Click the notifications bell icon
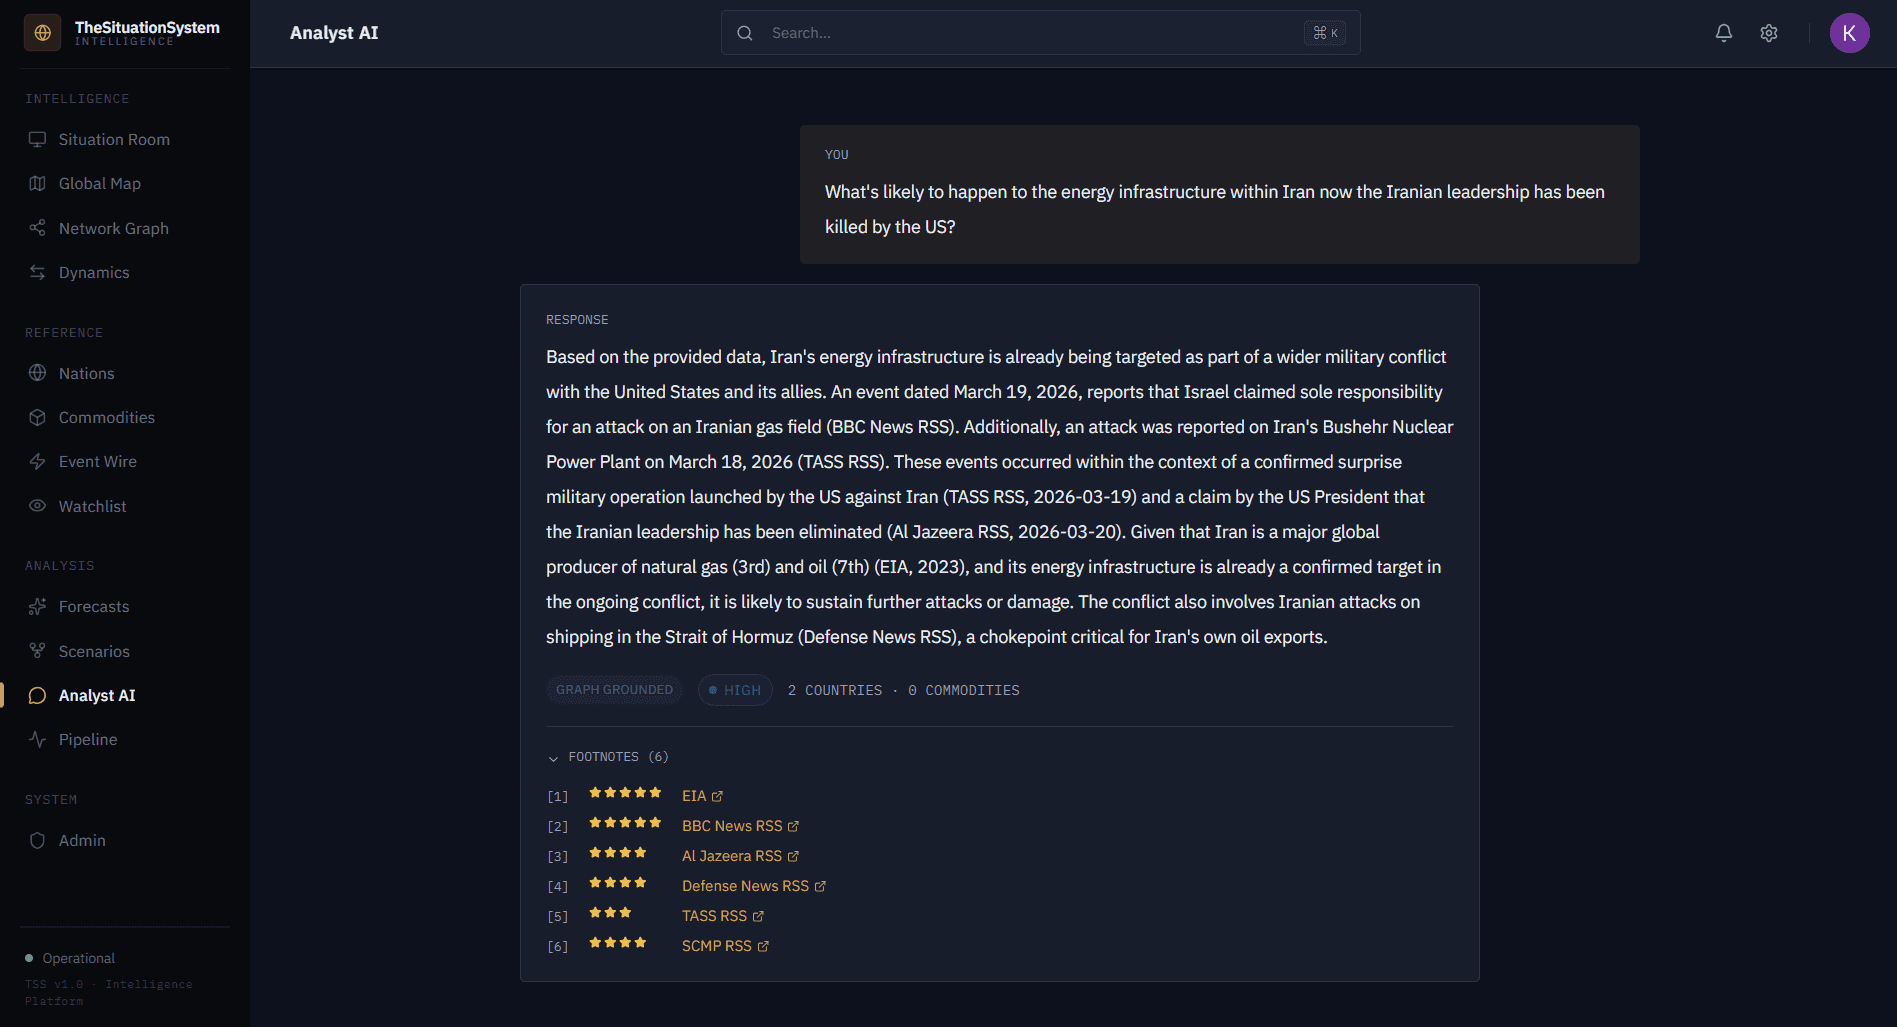The image size is (1897, 1027). click(1724, 33)
